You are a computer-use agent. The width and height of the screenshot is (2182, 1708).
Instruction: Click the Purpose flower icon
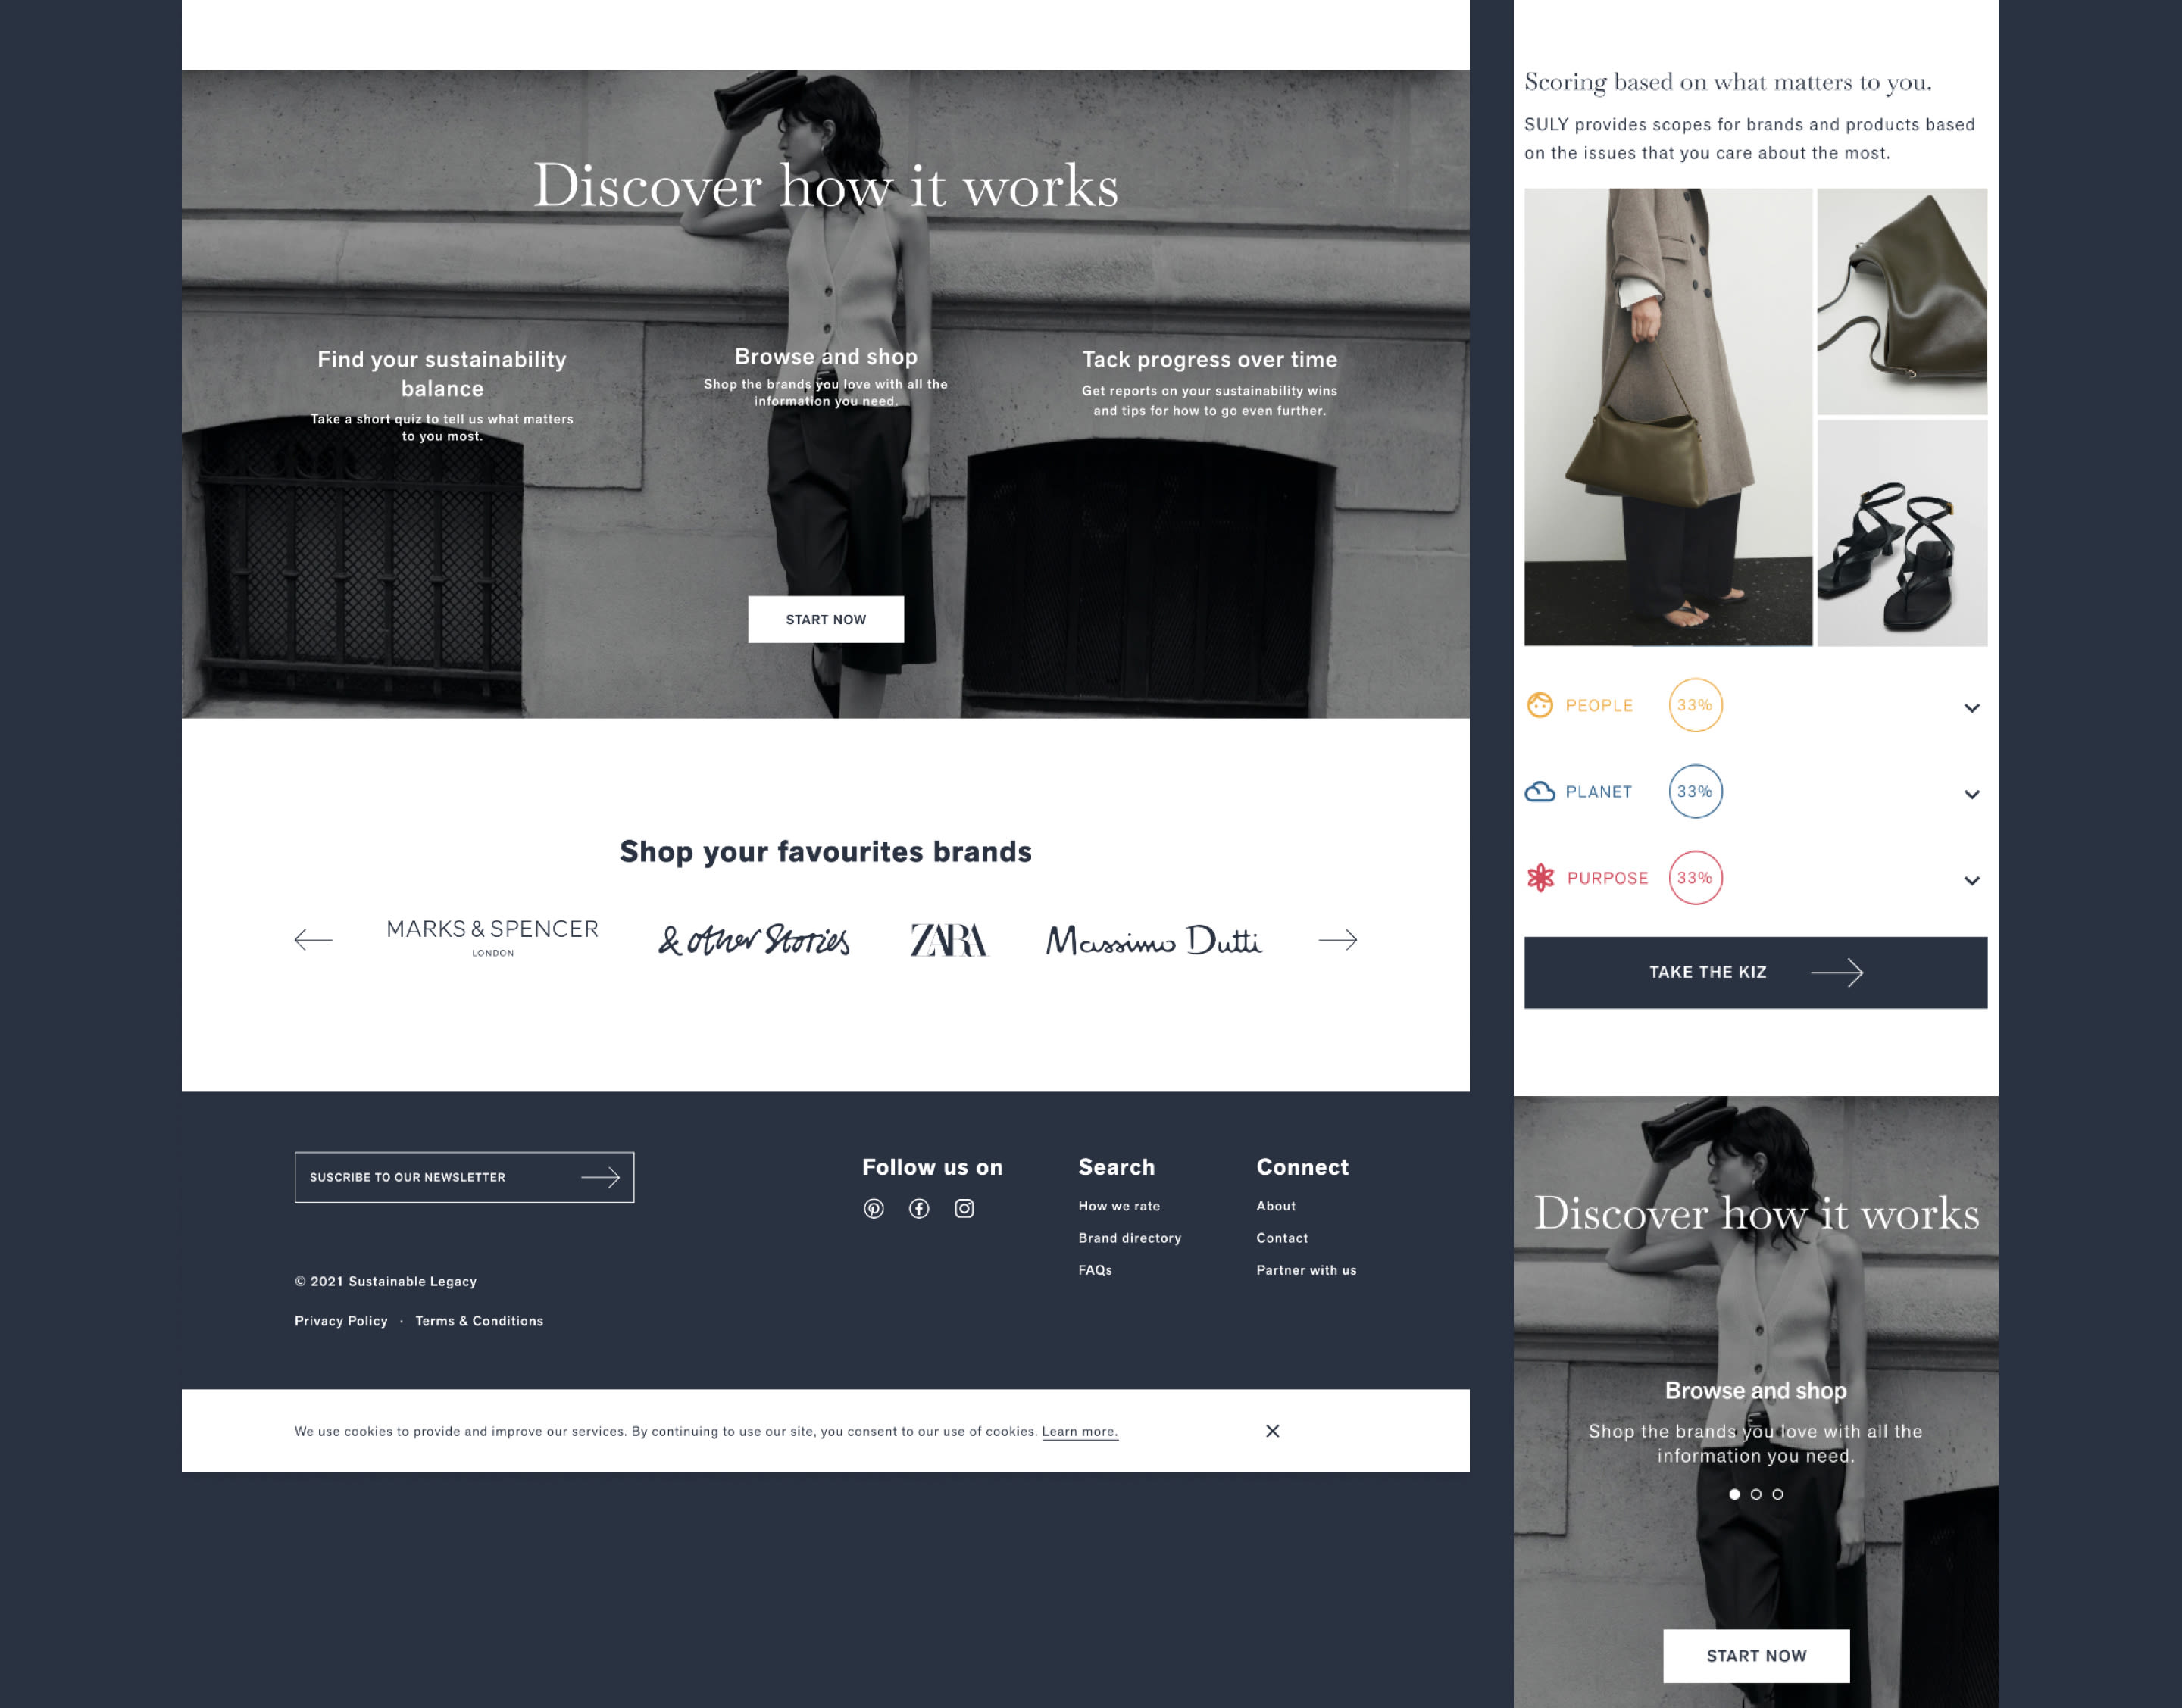(x=1540, y=877)
